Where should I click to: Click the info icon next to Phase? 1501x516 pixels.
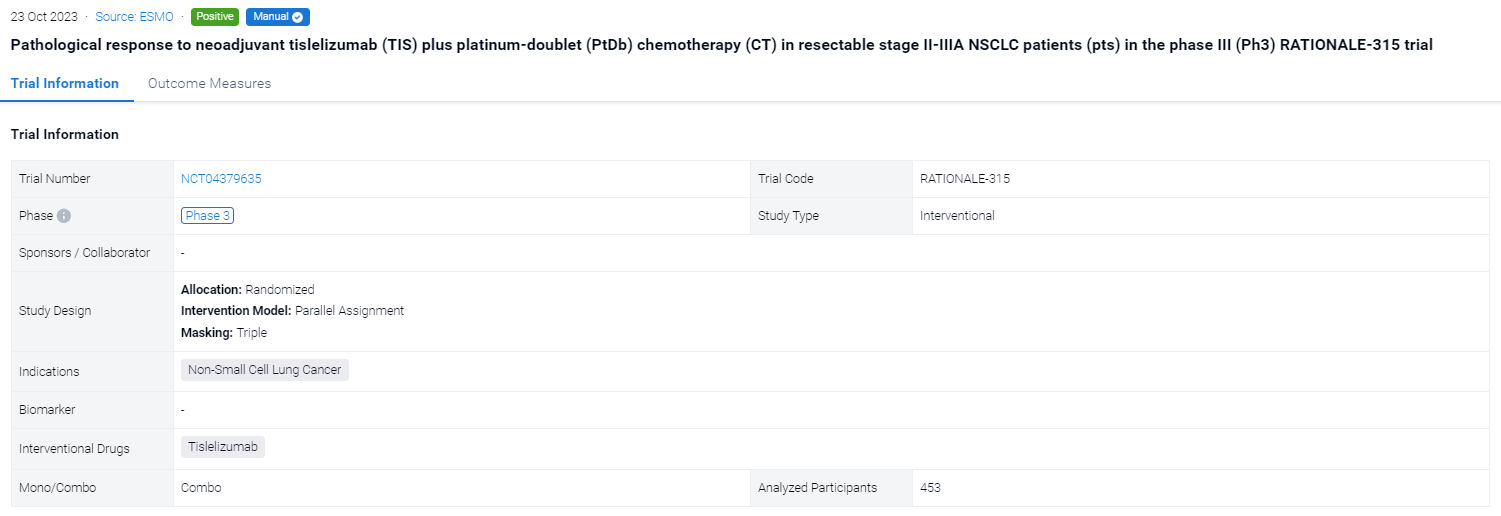(x=64, y=216)
